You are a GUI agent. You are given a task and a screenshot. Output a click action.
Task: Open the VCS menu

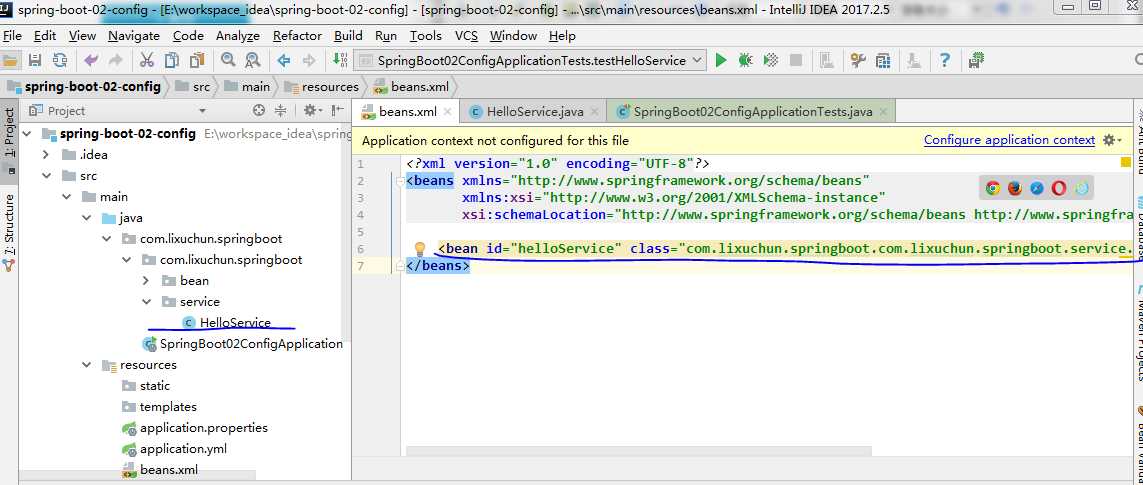(x=467, y=36)
